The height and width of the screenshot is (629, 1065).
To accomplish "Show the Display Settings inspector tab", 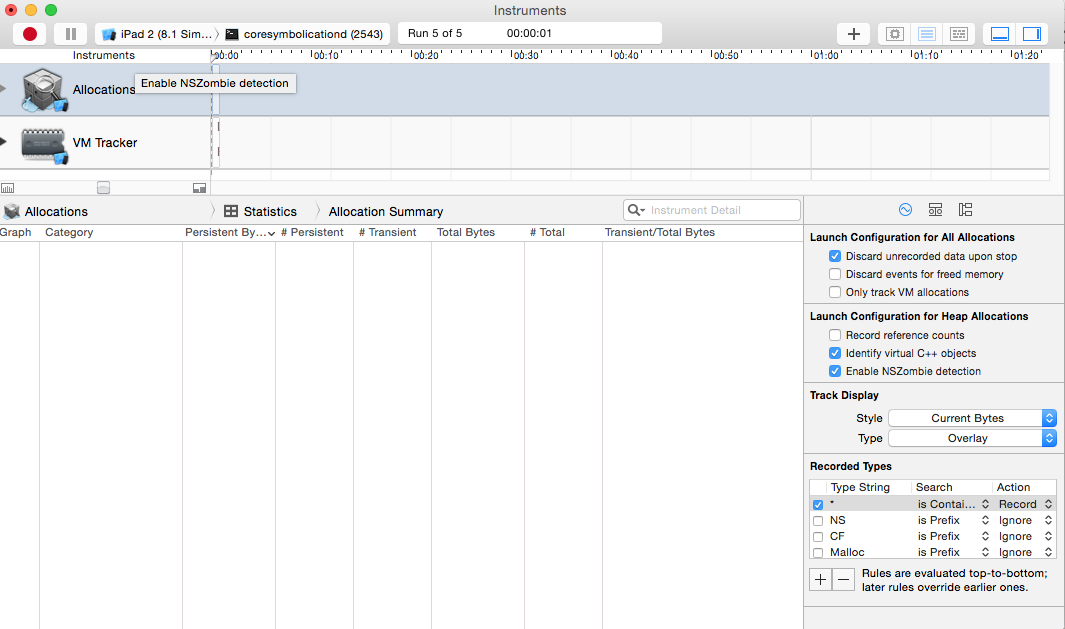I will click(935, 210).
